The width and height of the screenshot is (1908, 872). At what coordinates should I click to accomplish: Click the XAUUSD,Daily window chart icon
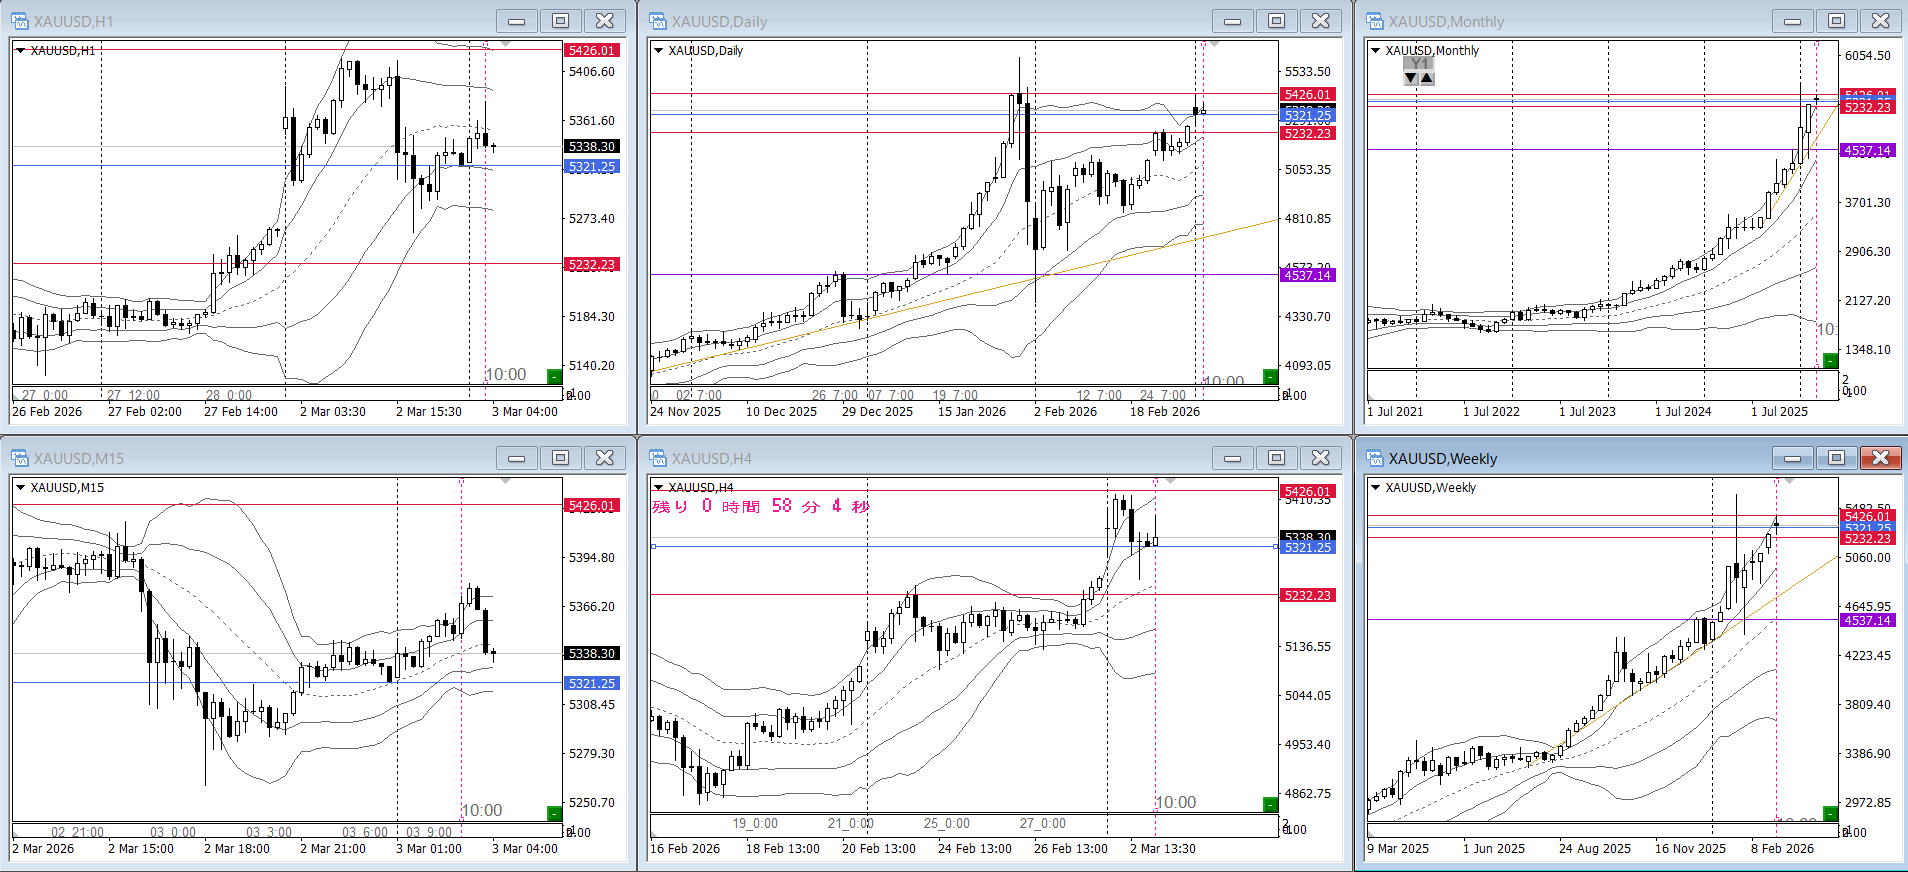(658, 21)
